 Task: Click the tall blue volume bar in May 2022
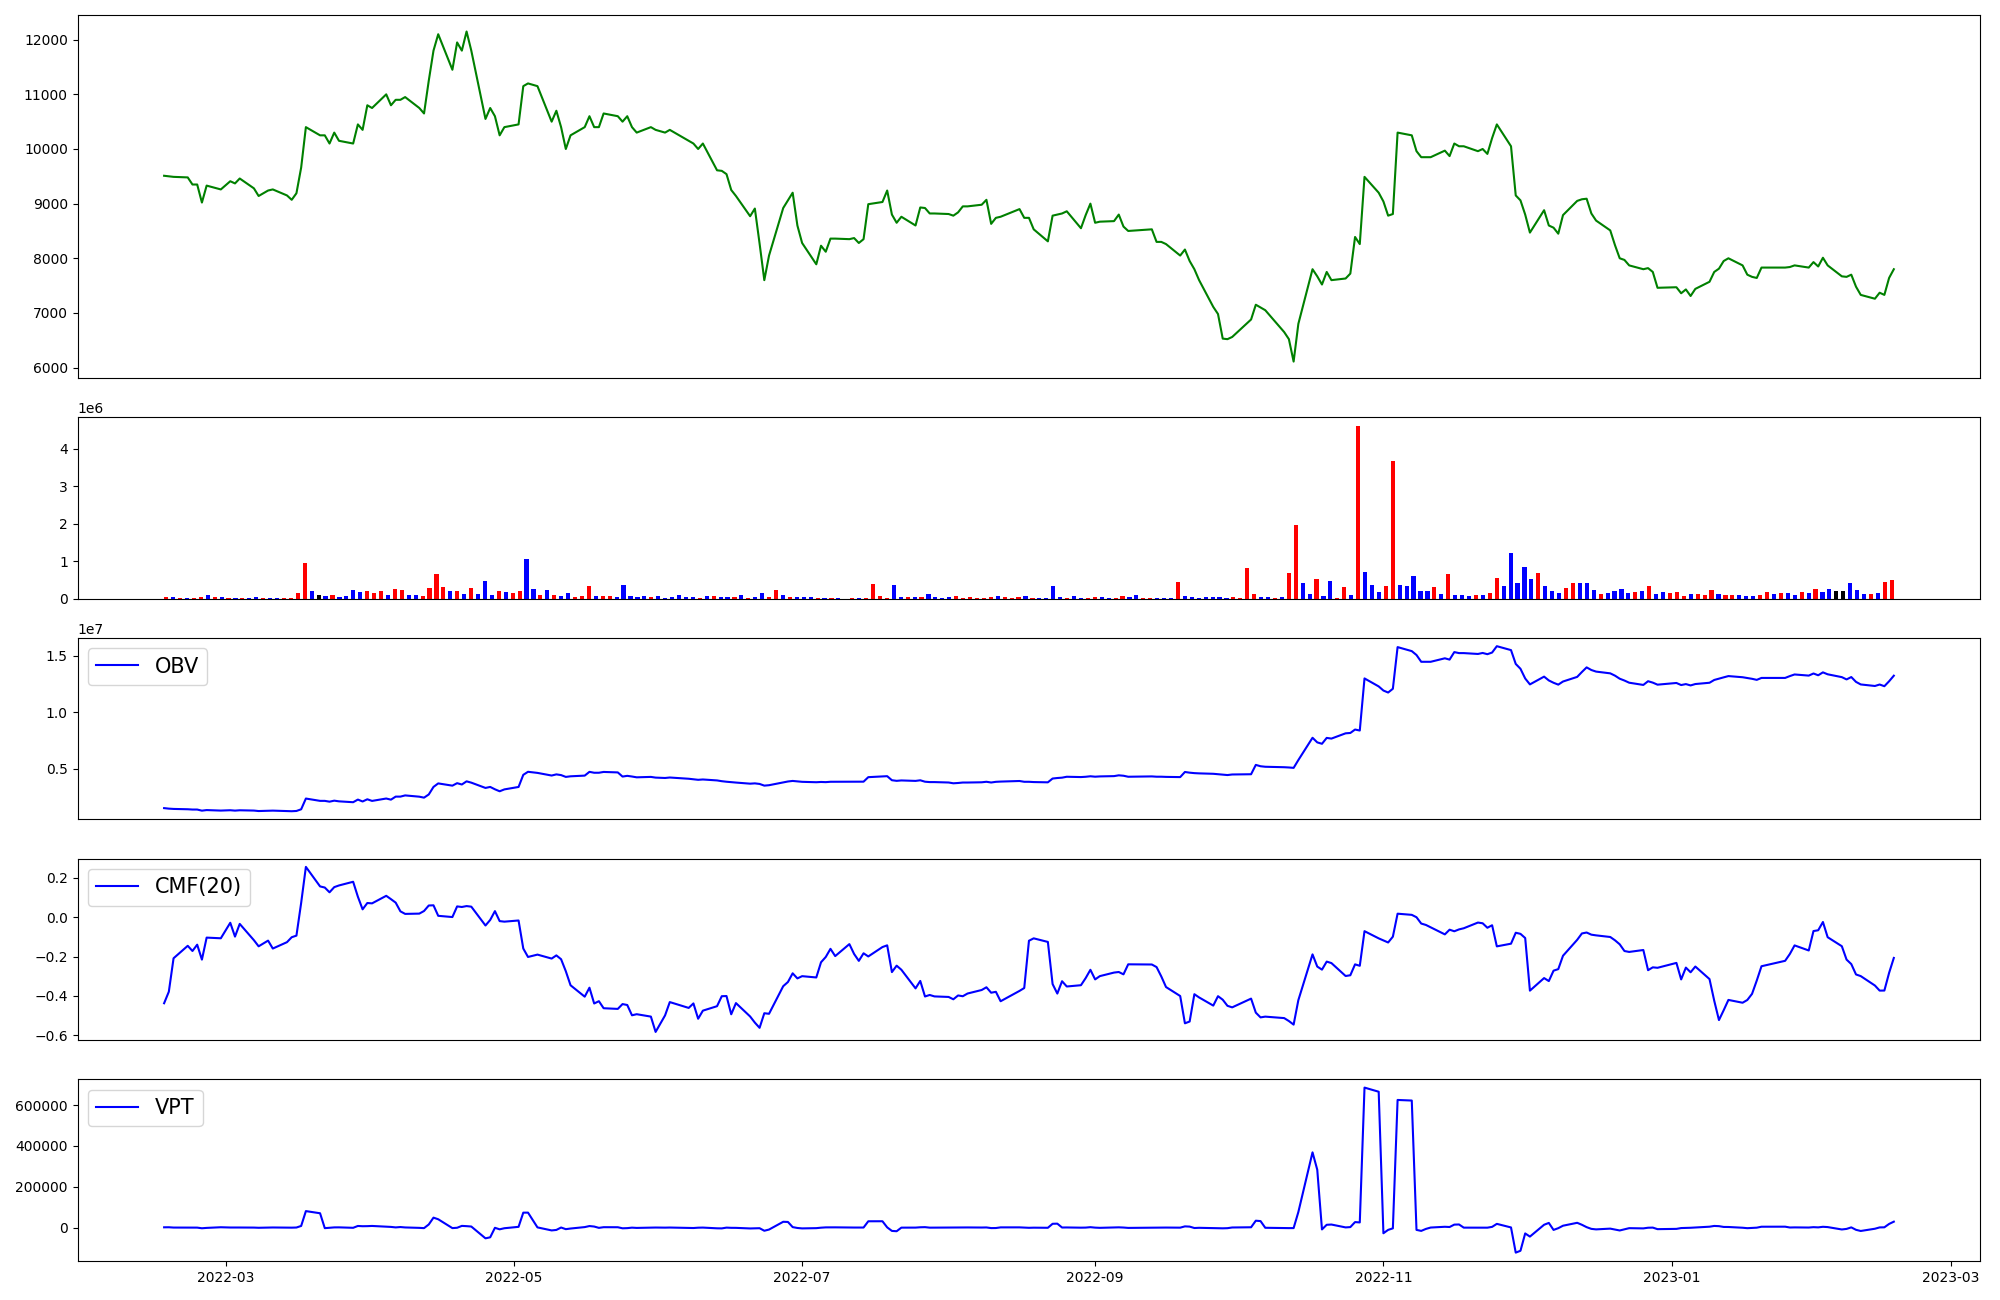526,579
